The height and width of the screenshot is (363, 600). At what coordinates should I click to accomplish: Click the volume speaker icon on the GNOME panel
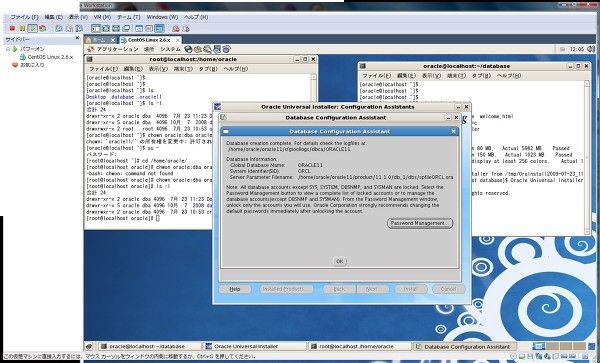590,49
